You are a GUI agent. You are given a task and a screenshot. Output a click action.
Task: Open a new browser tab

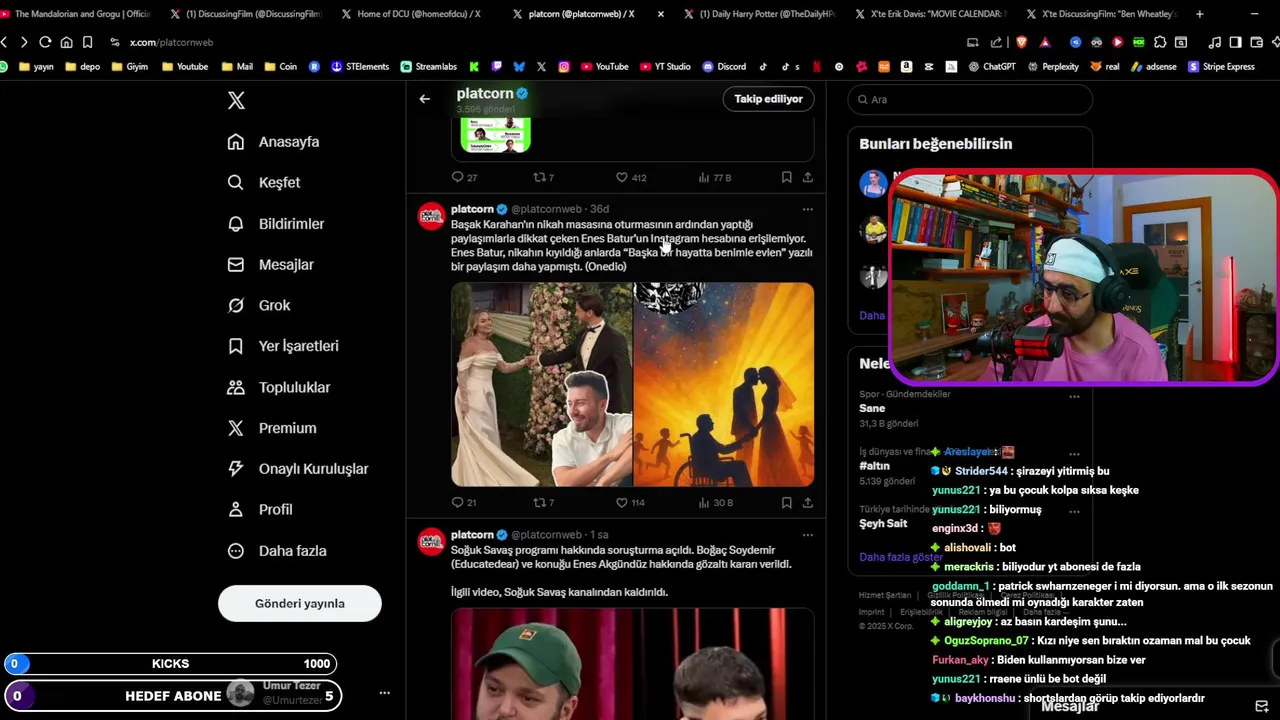pyautogui.click(x=1200, y=14)
